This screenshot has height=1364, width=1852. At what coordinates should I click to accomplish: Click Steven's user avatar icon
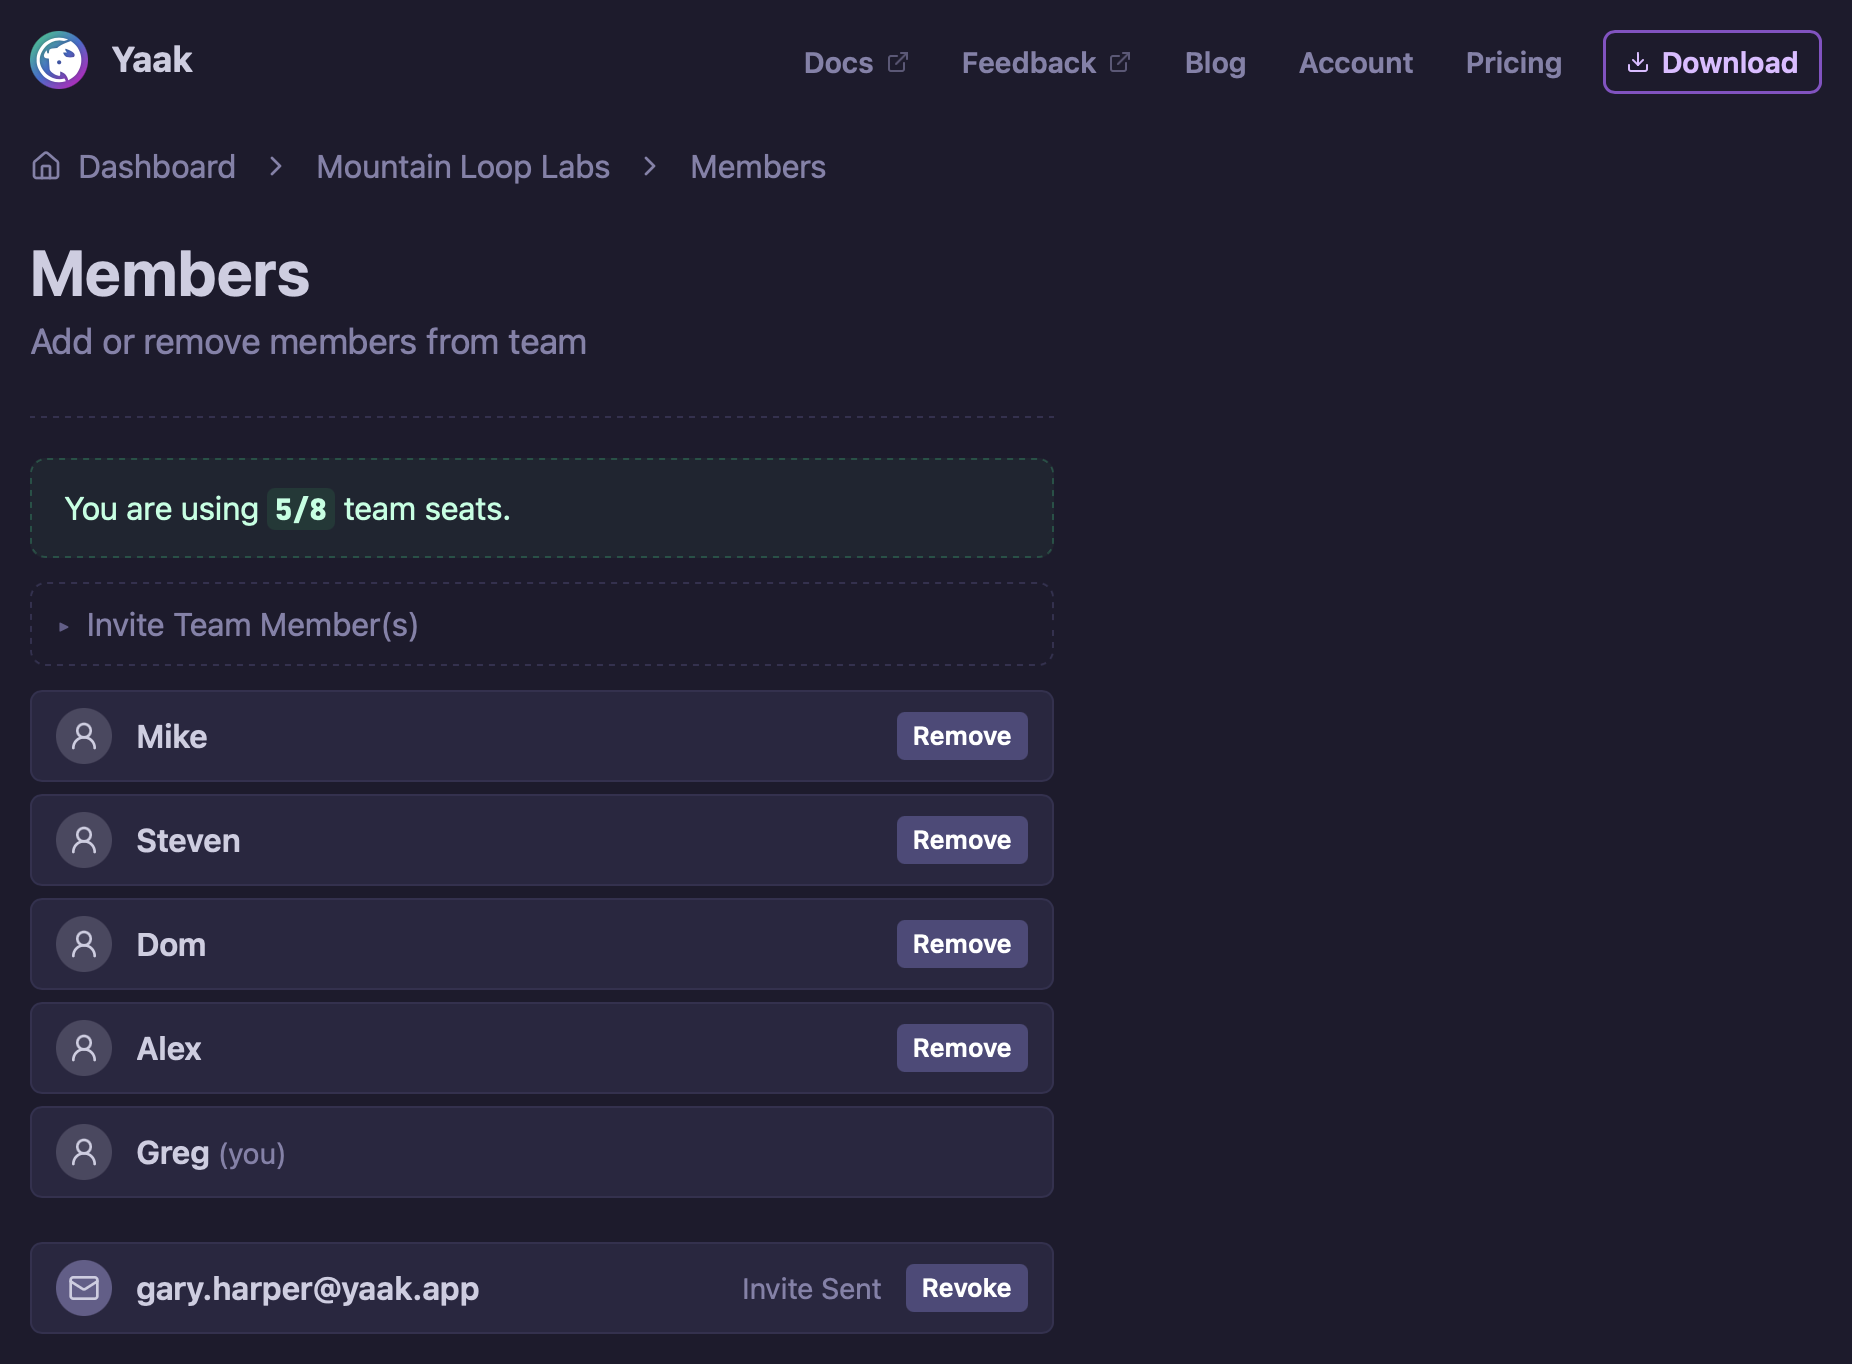84,840
